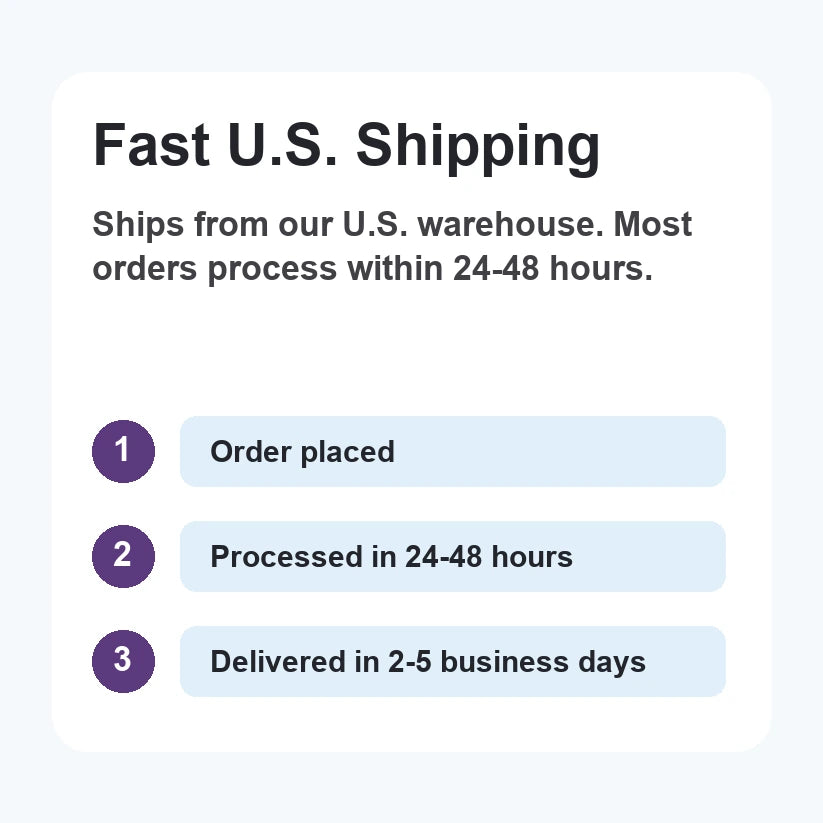Click the word placed in step one
This screenshot has width=823, height=823.
pos(347,452)
